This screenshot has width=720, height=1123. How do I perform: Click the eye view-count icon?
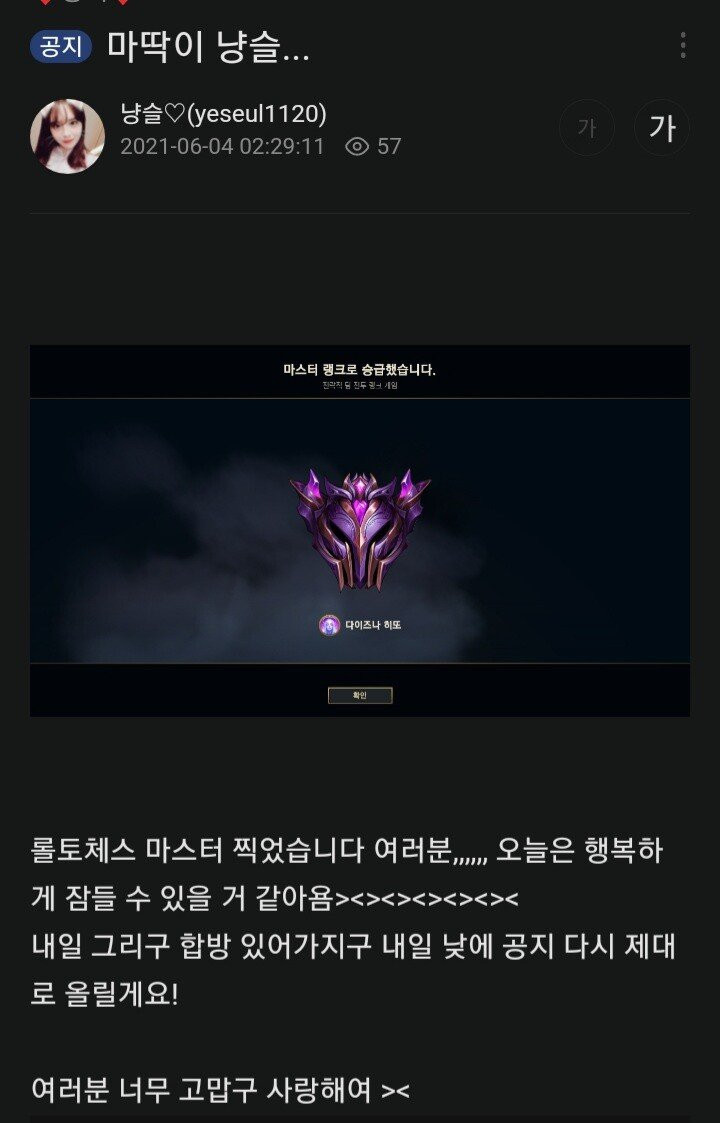(x=357, y=147)
